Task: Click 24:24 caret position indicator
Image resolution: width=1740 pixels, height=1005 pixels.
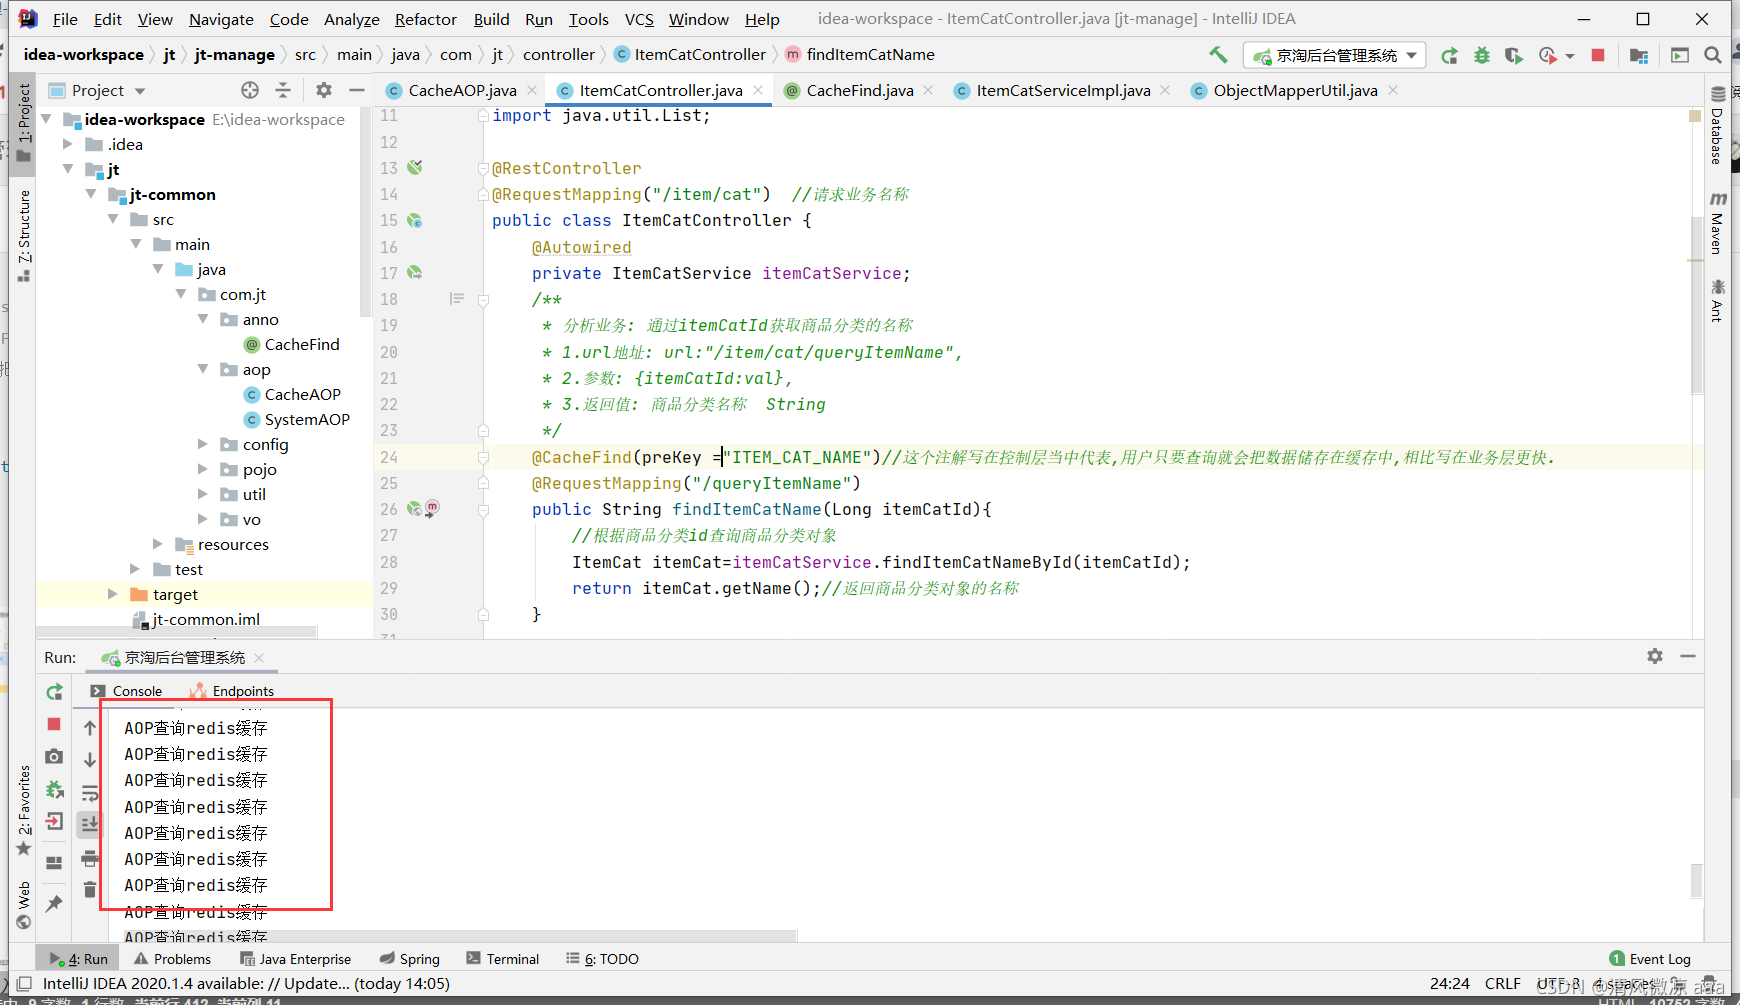Action: pyautogui.click(x=1449, y=984)
